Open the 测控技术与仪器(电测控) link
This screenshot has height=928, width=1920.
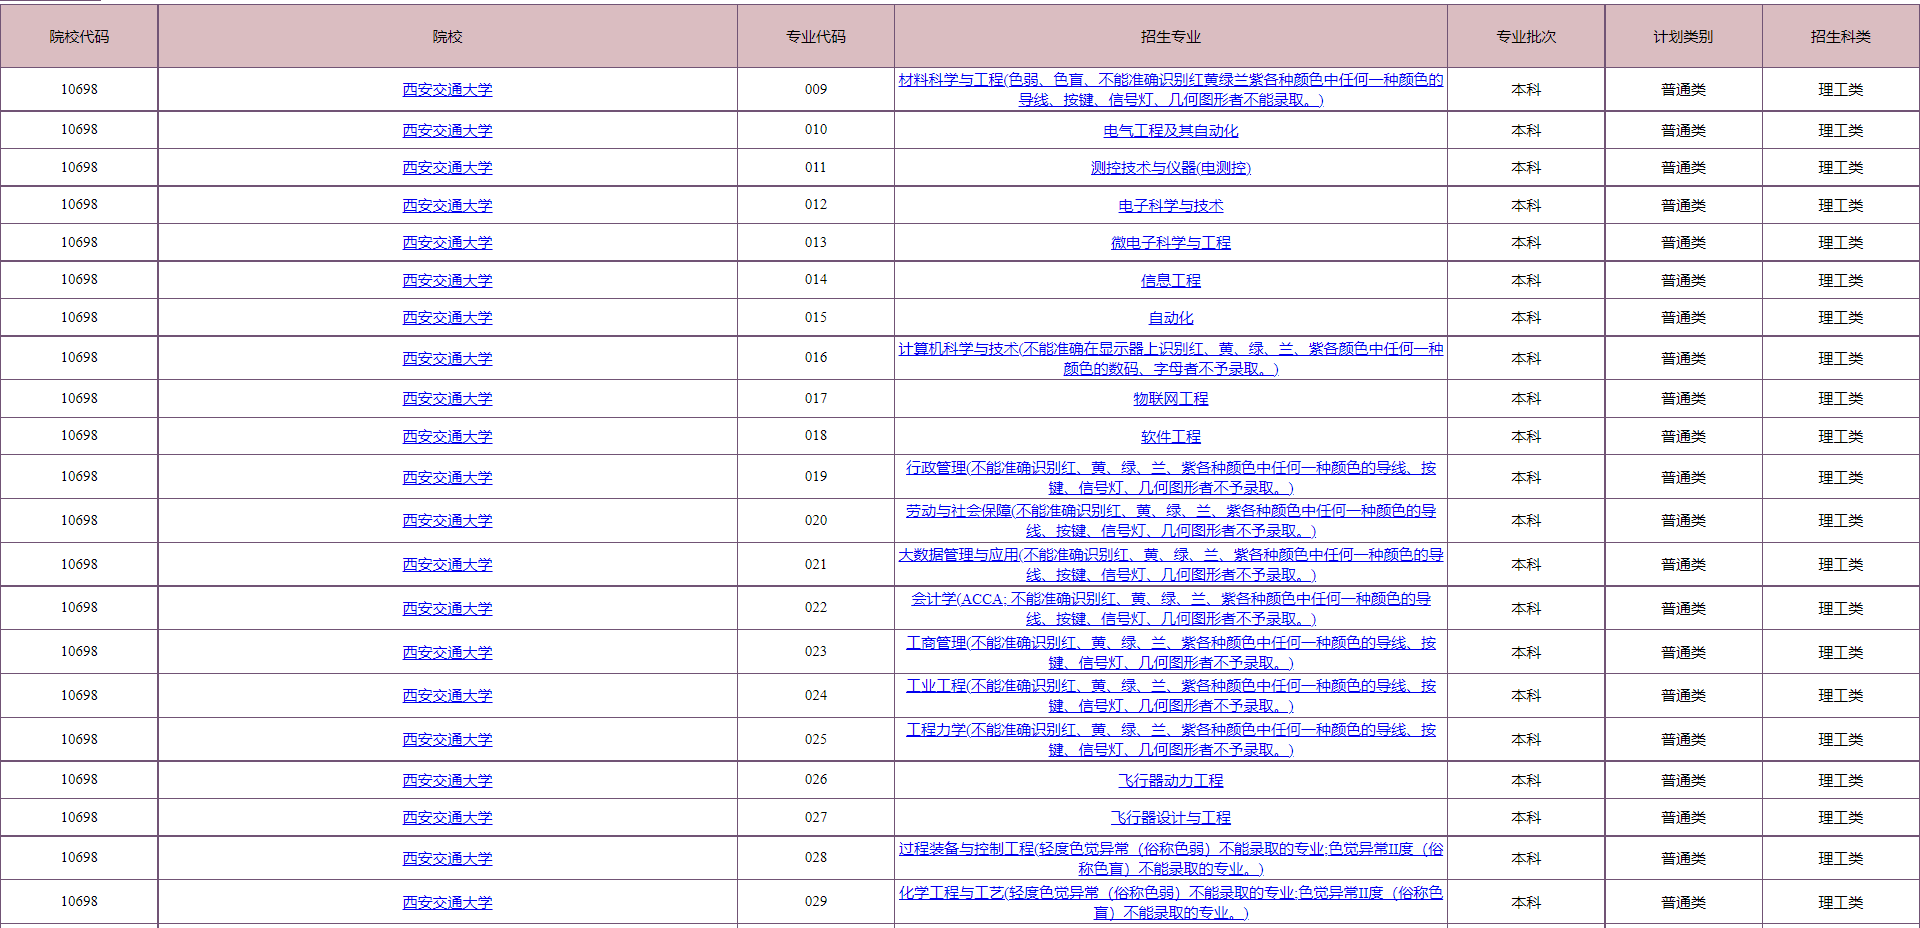click(1170, 168)
